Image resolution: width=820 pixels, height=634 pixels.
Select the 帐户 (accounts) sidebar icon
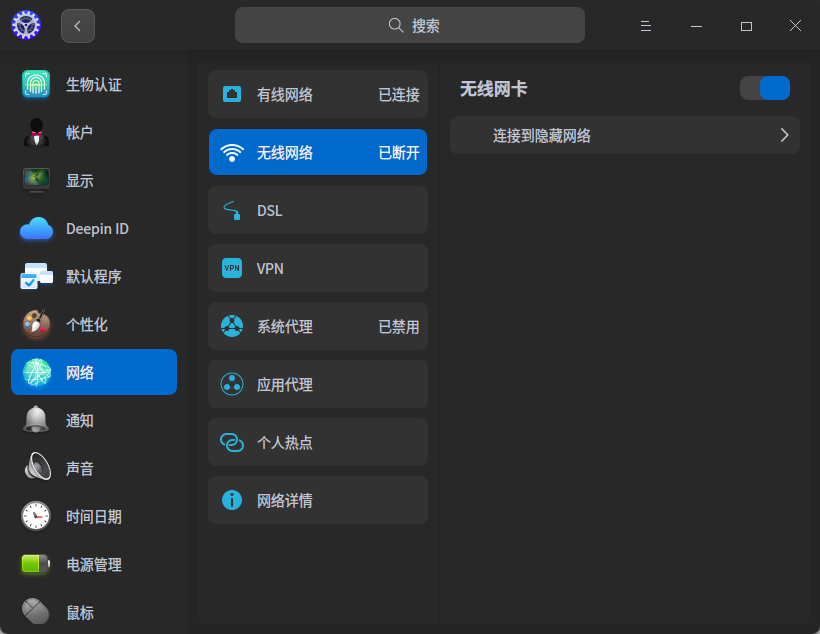pyautogui.click(x=36, y=132)
